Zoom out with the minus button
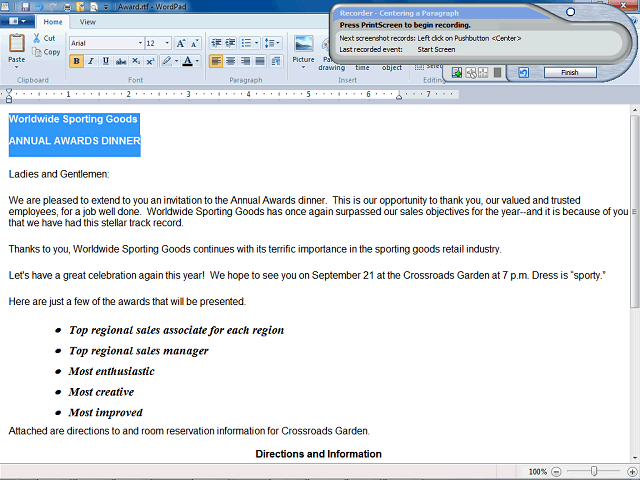 pyautogui.click(x=556, y=472)
